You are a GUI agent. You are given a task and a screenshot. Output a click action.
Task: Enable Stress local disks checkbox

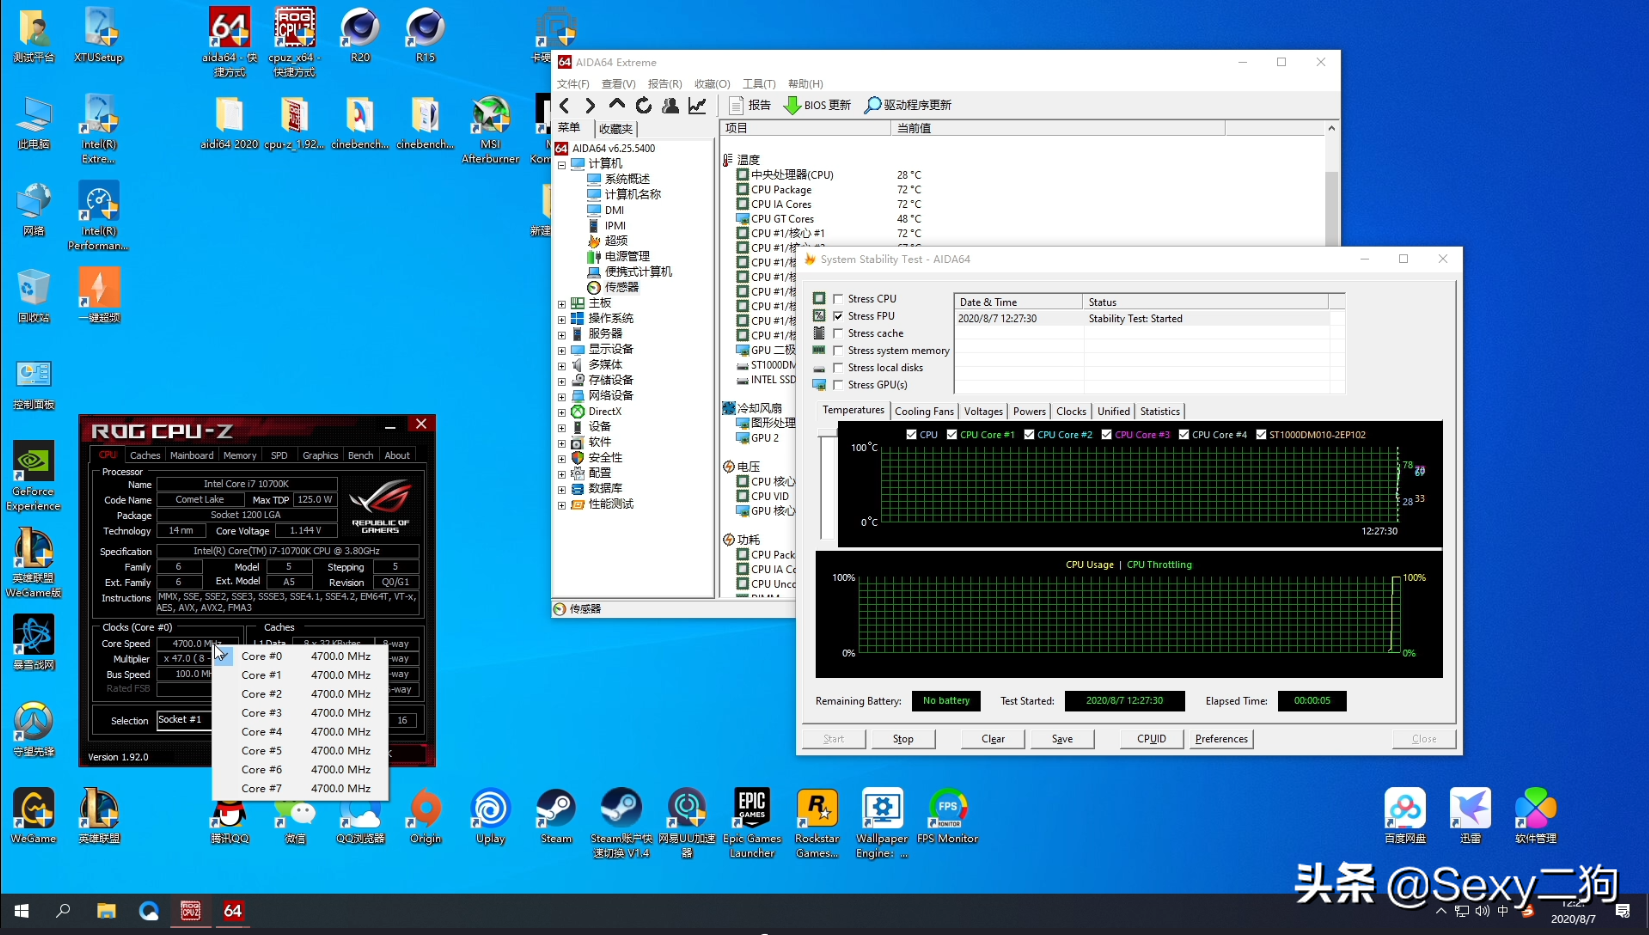pos(838,367)
